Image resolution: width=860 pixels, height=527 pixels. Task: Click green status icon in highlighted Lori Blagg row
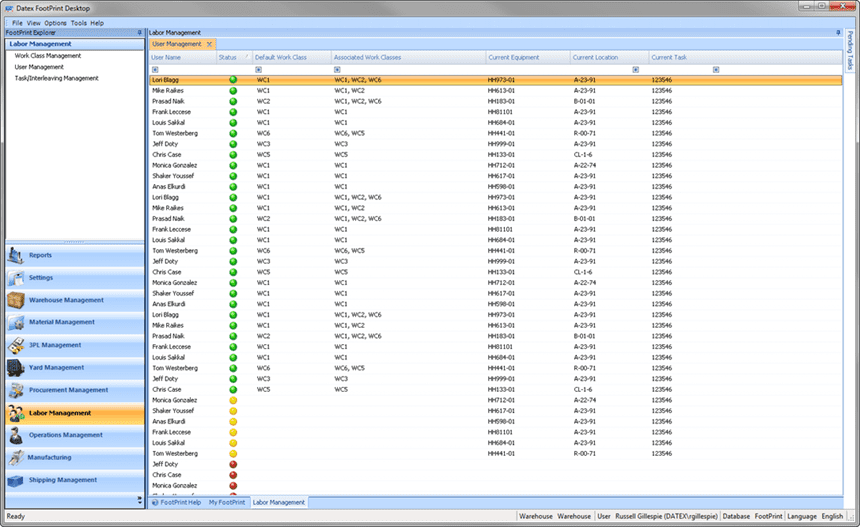point(233,80)
